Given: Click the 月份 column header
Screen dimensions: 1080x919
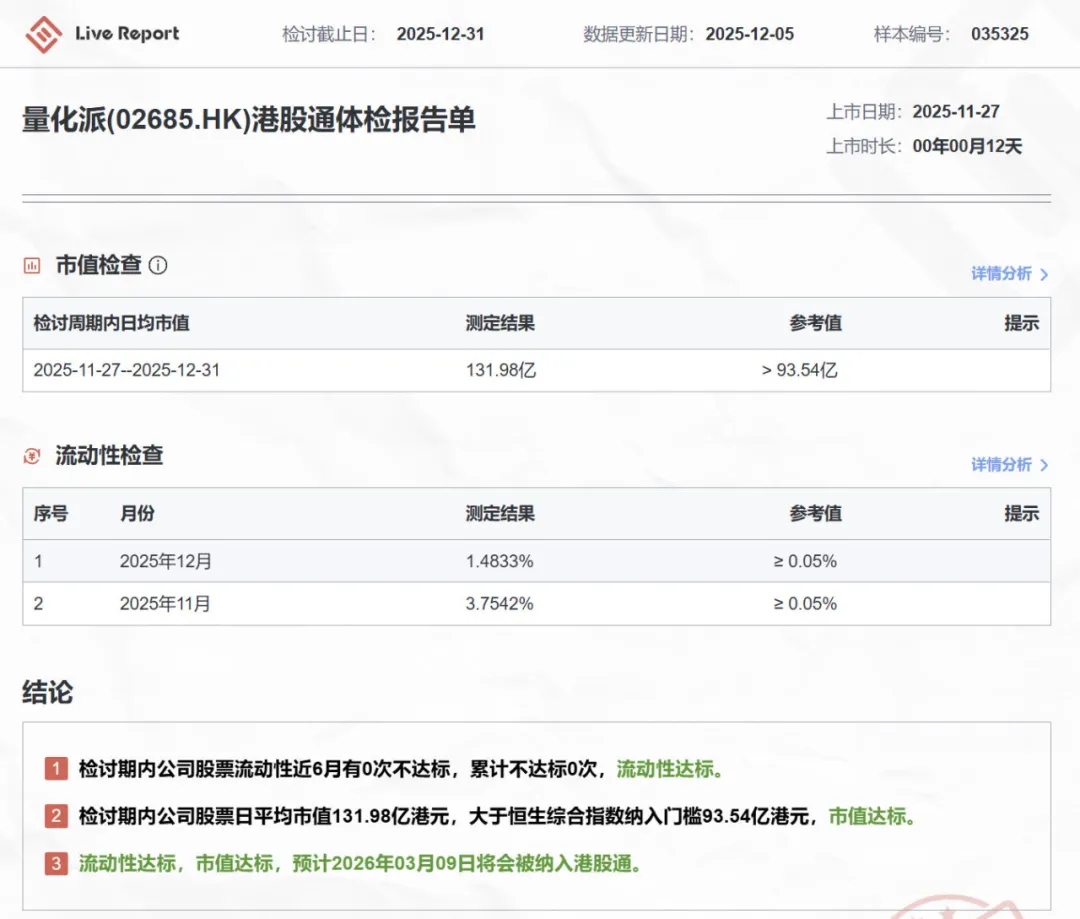Looking at the screenshot, I should [x=137, y=514].
